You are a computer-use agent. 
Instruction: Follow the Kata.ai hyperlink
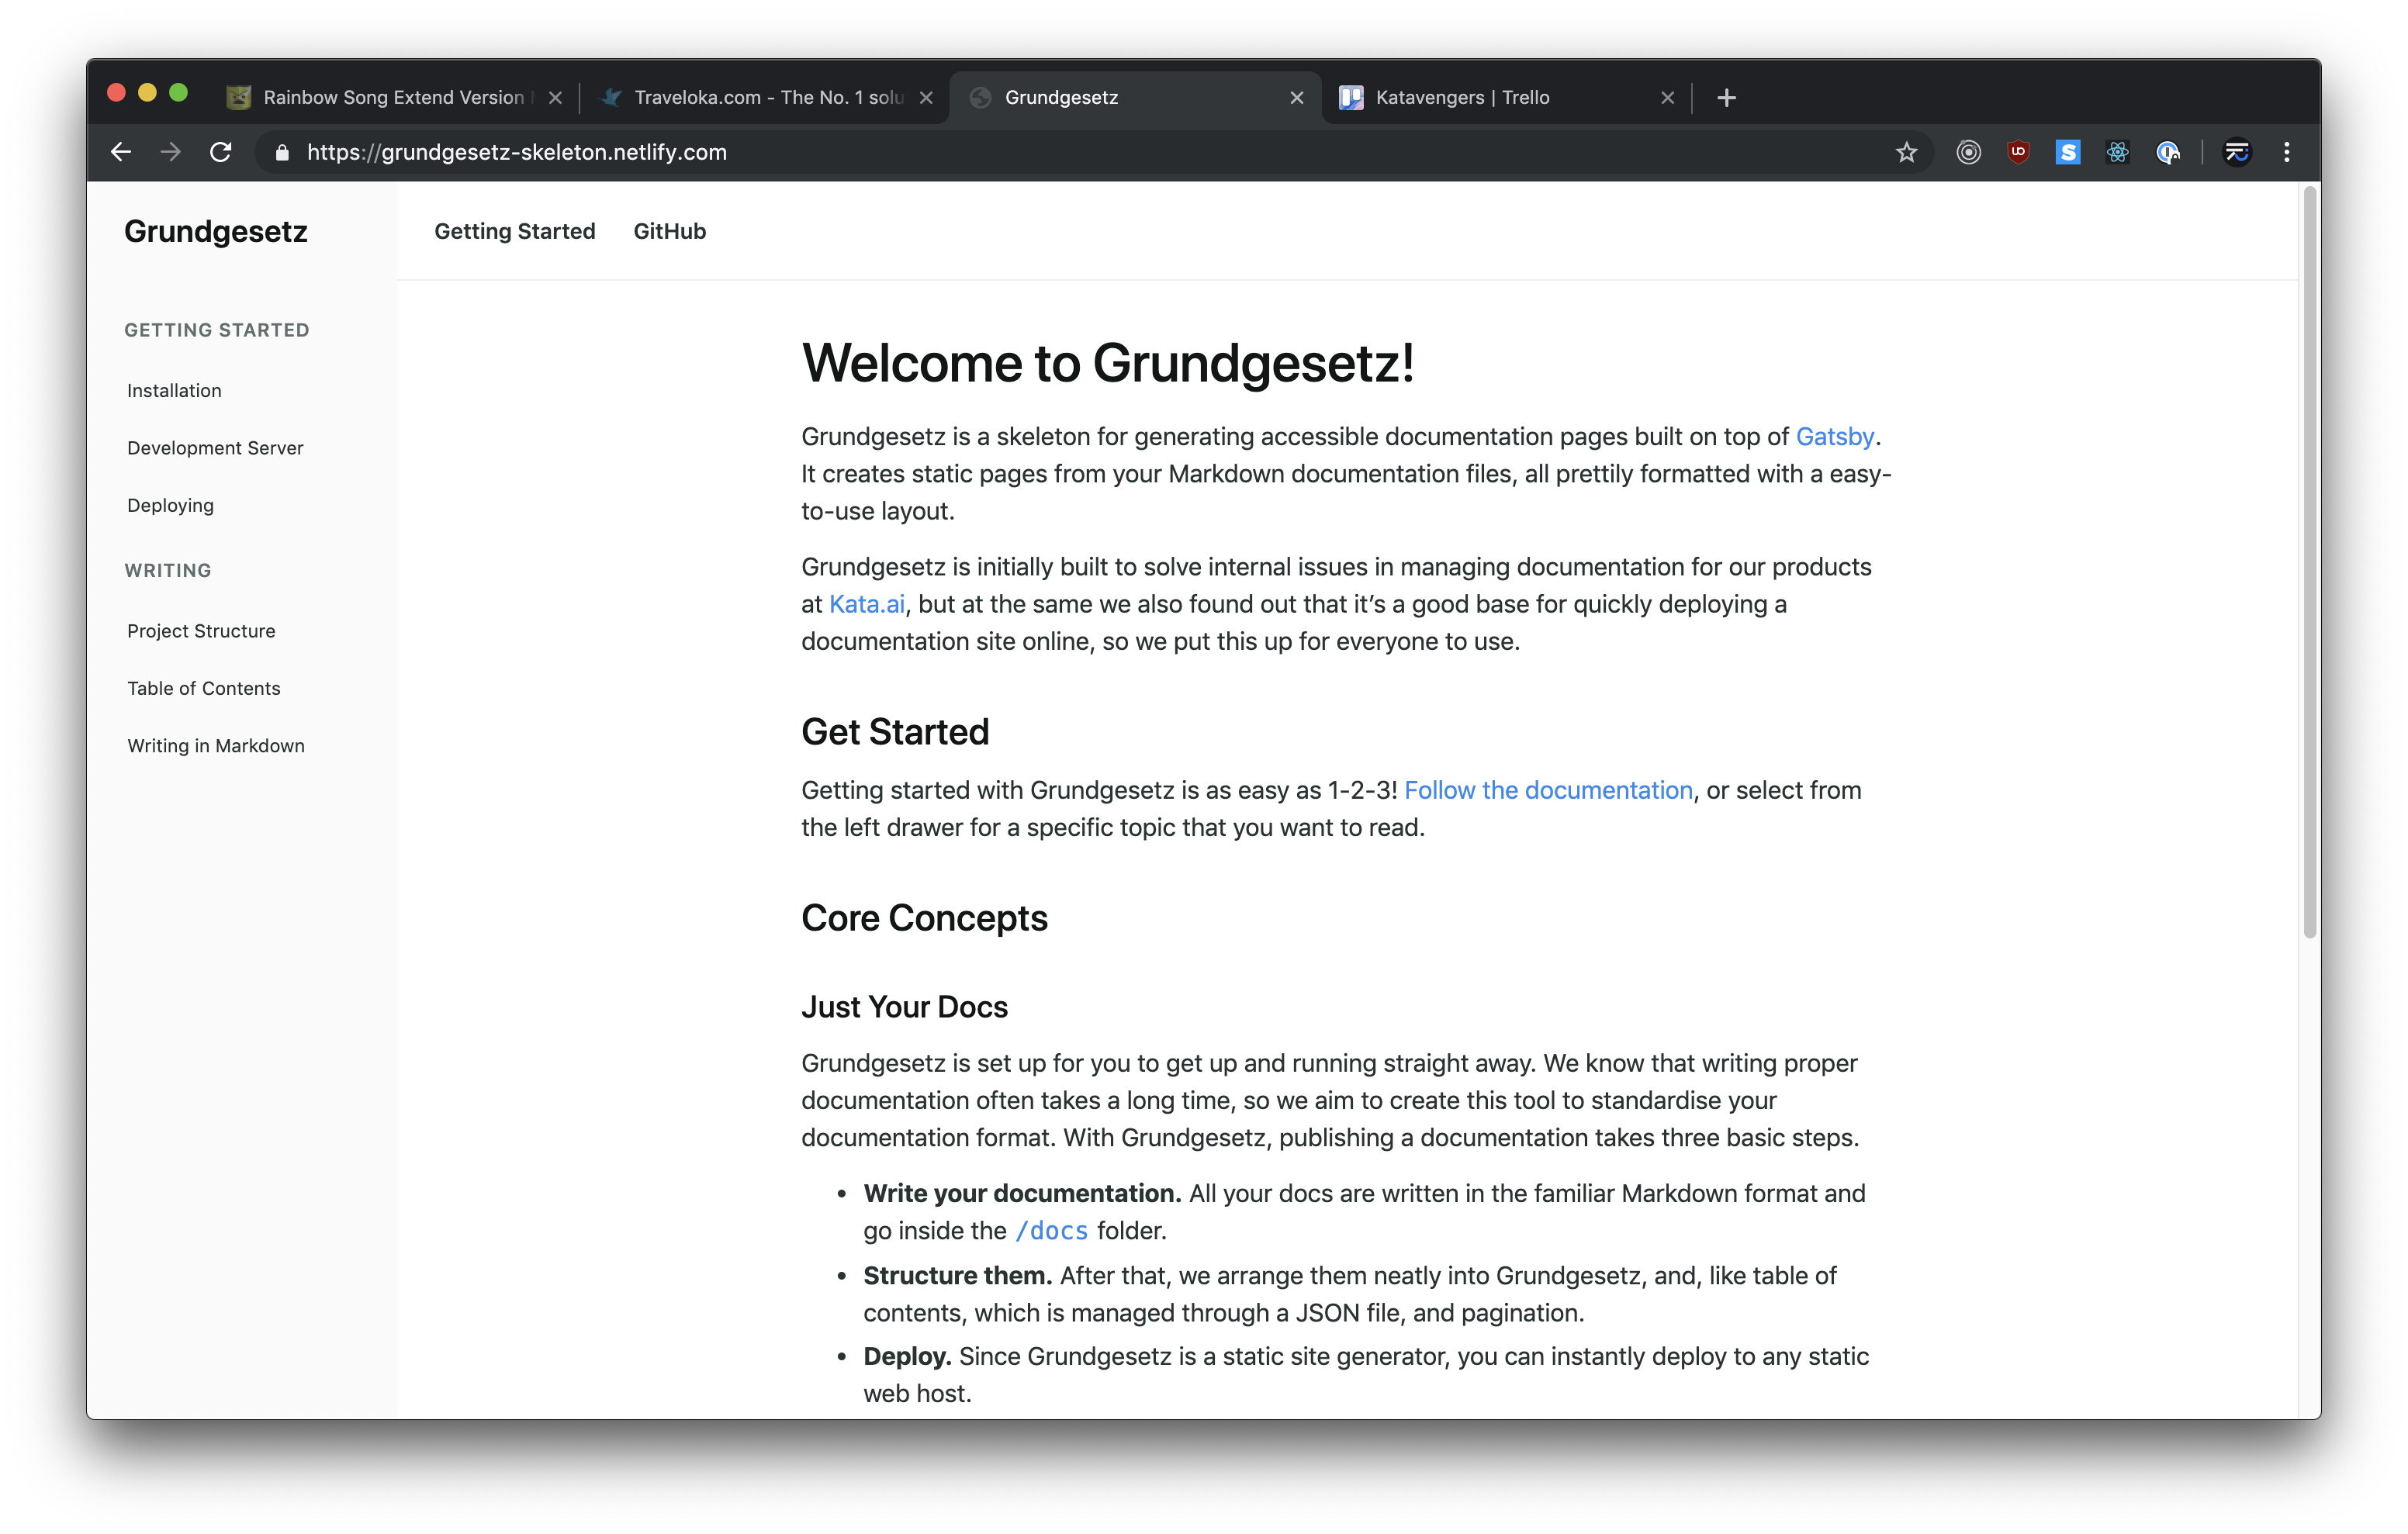click(866, 604)
